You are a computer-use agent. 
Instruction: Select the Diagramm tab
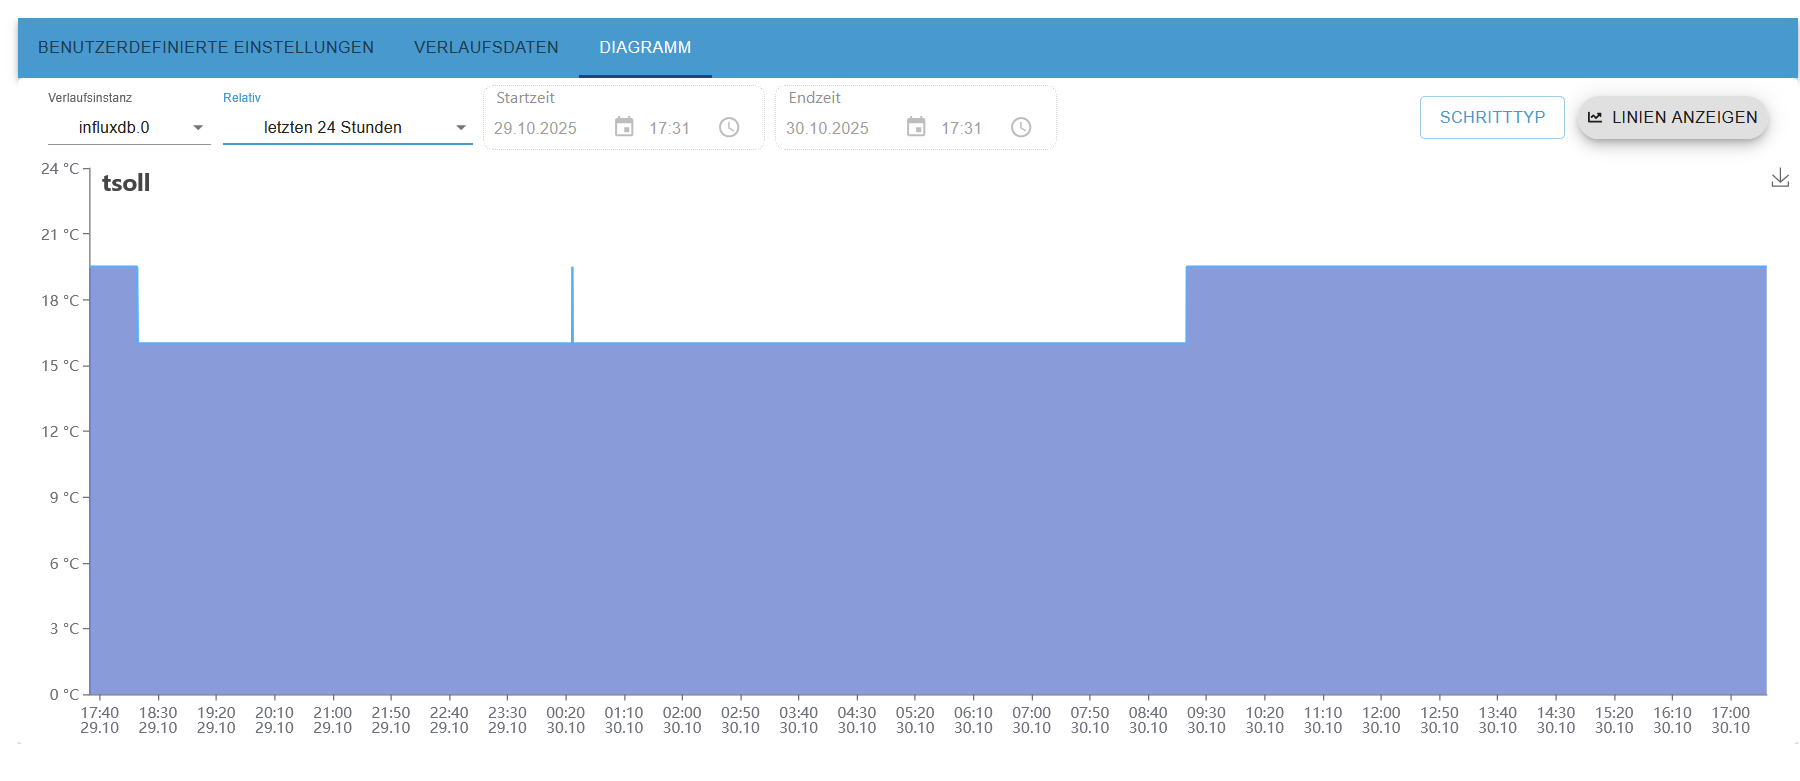(645, 47)
